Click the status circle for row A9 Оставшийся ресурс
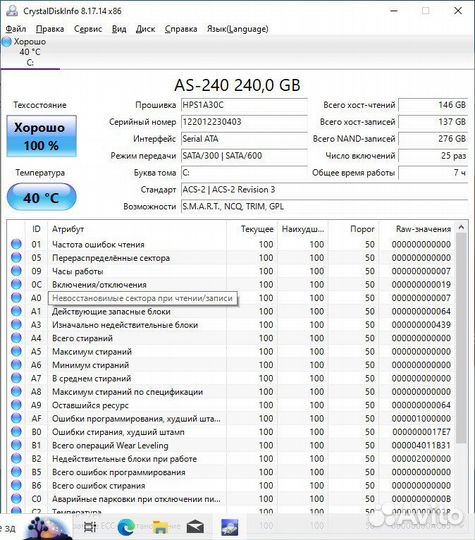Screen dimensions: 475x540 16,405
